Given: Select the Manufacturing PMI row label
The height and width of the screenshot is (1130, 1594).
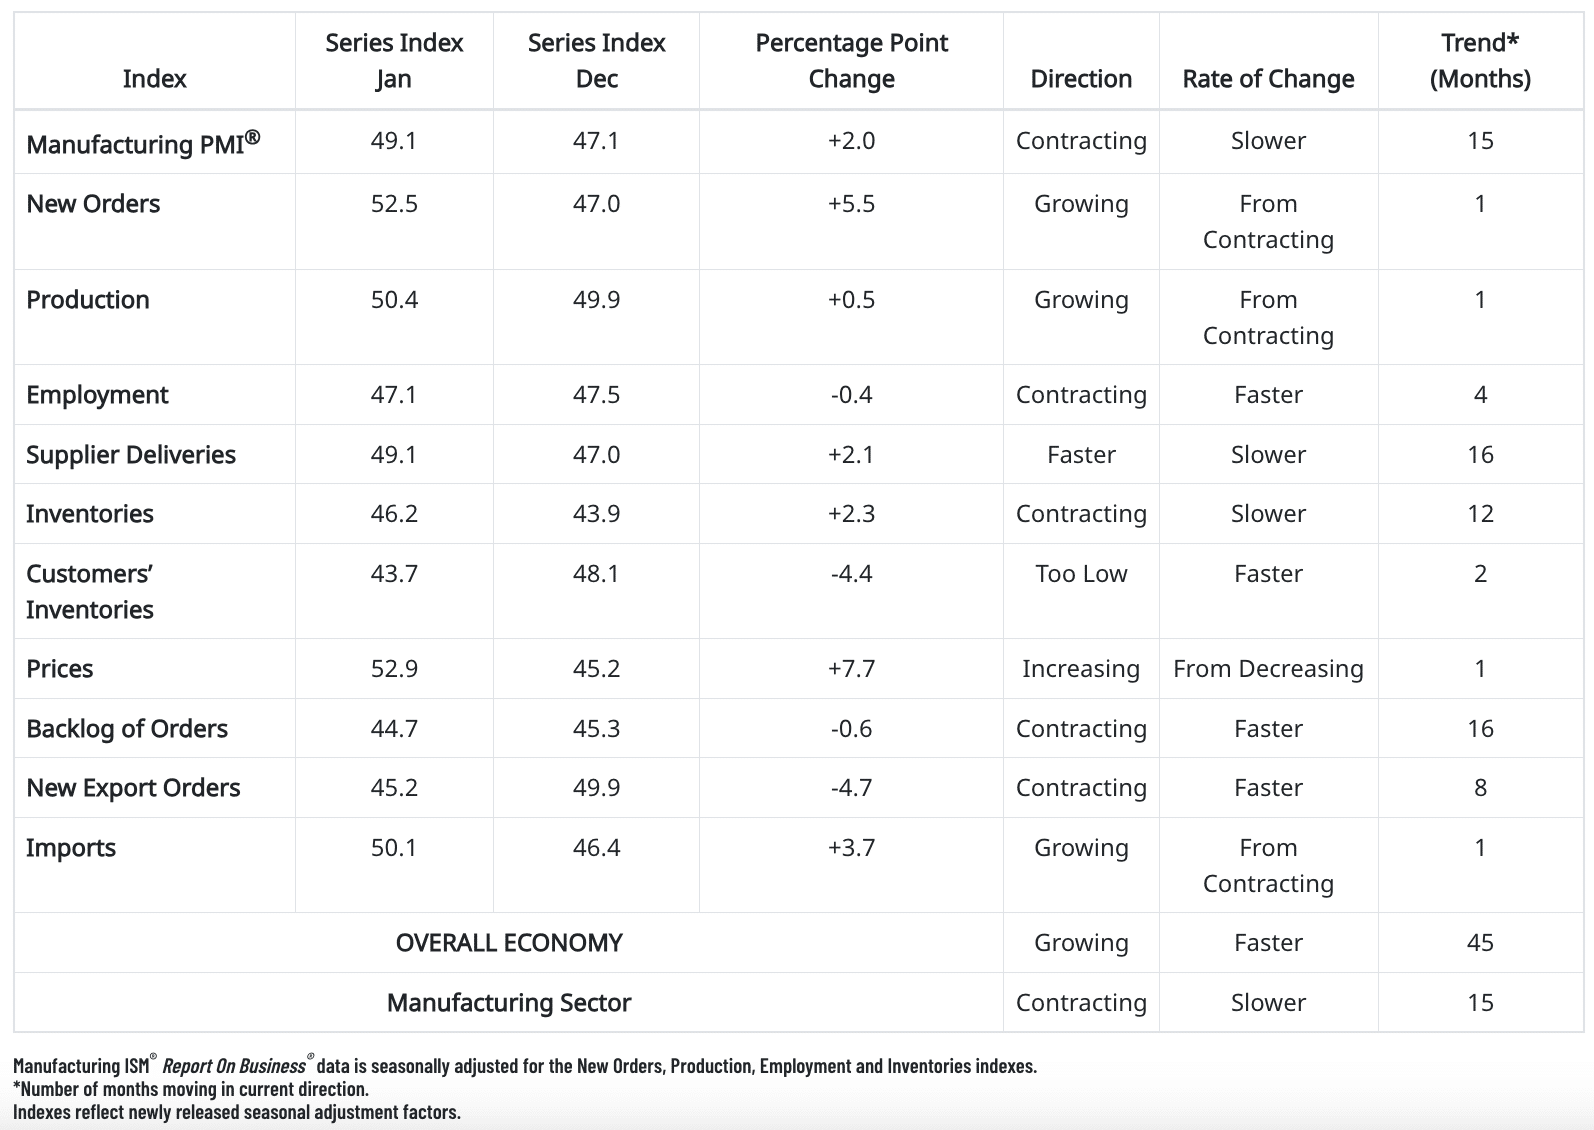Looking at the screenshot, I should [142, 143].
